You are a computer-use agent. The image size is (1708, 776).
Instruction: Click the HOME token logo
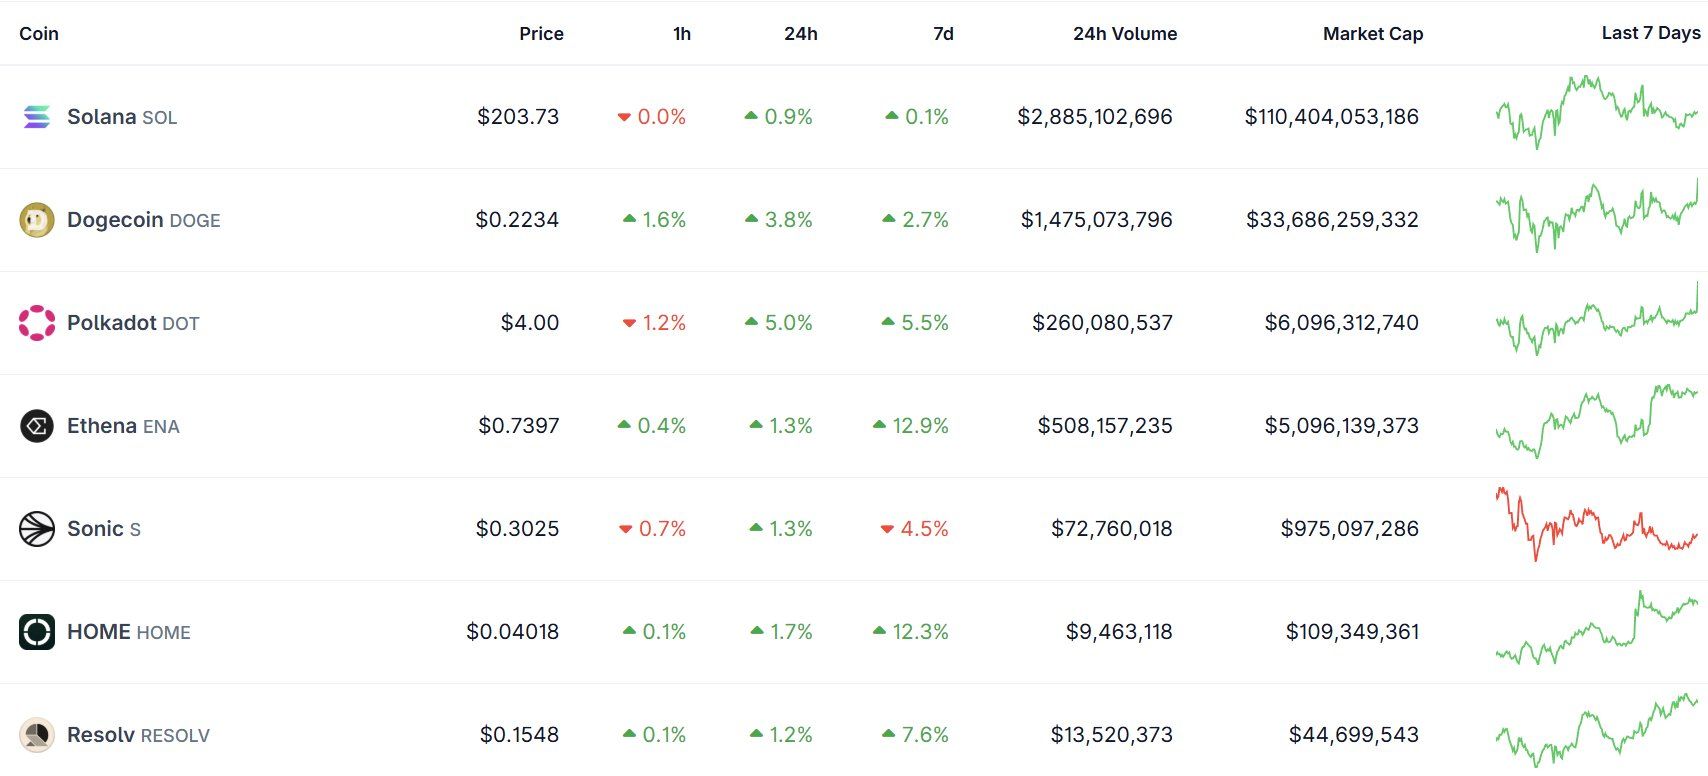coord(36,631)
